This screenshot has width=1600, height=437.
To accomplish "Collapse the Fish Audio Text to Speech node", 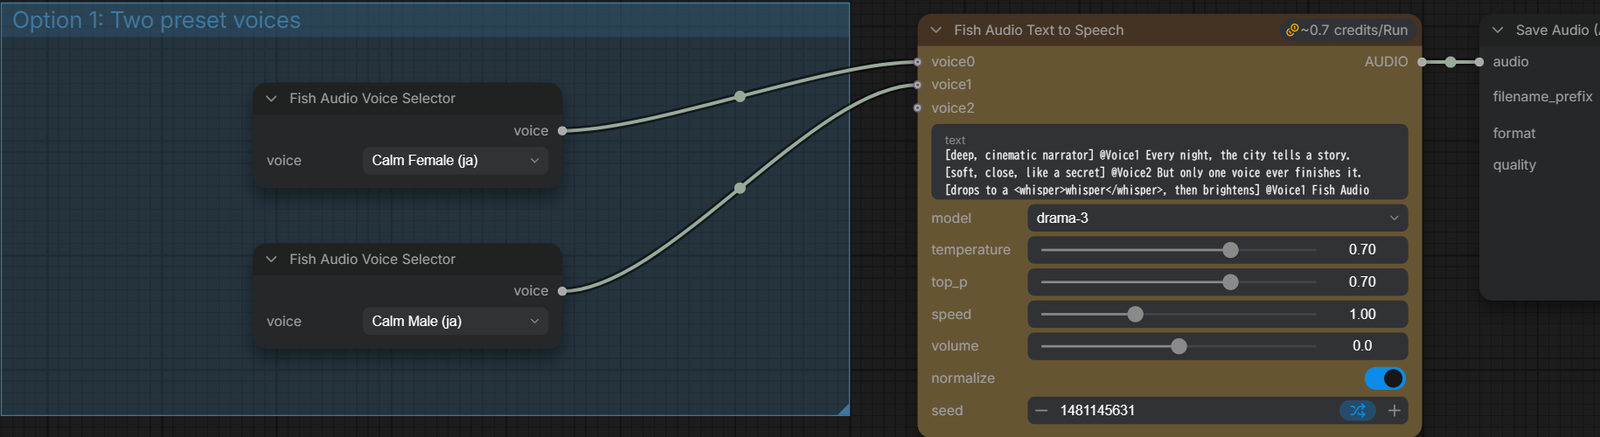I will point(936,30).
